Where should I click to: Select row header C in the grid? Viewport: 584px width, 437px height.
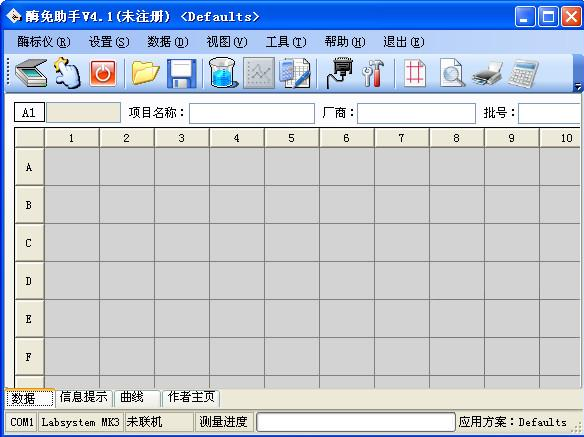29,243
